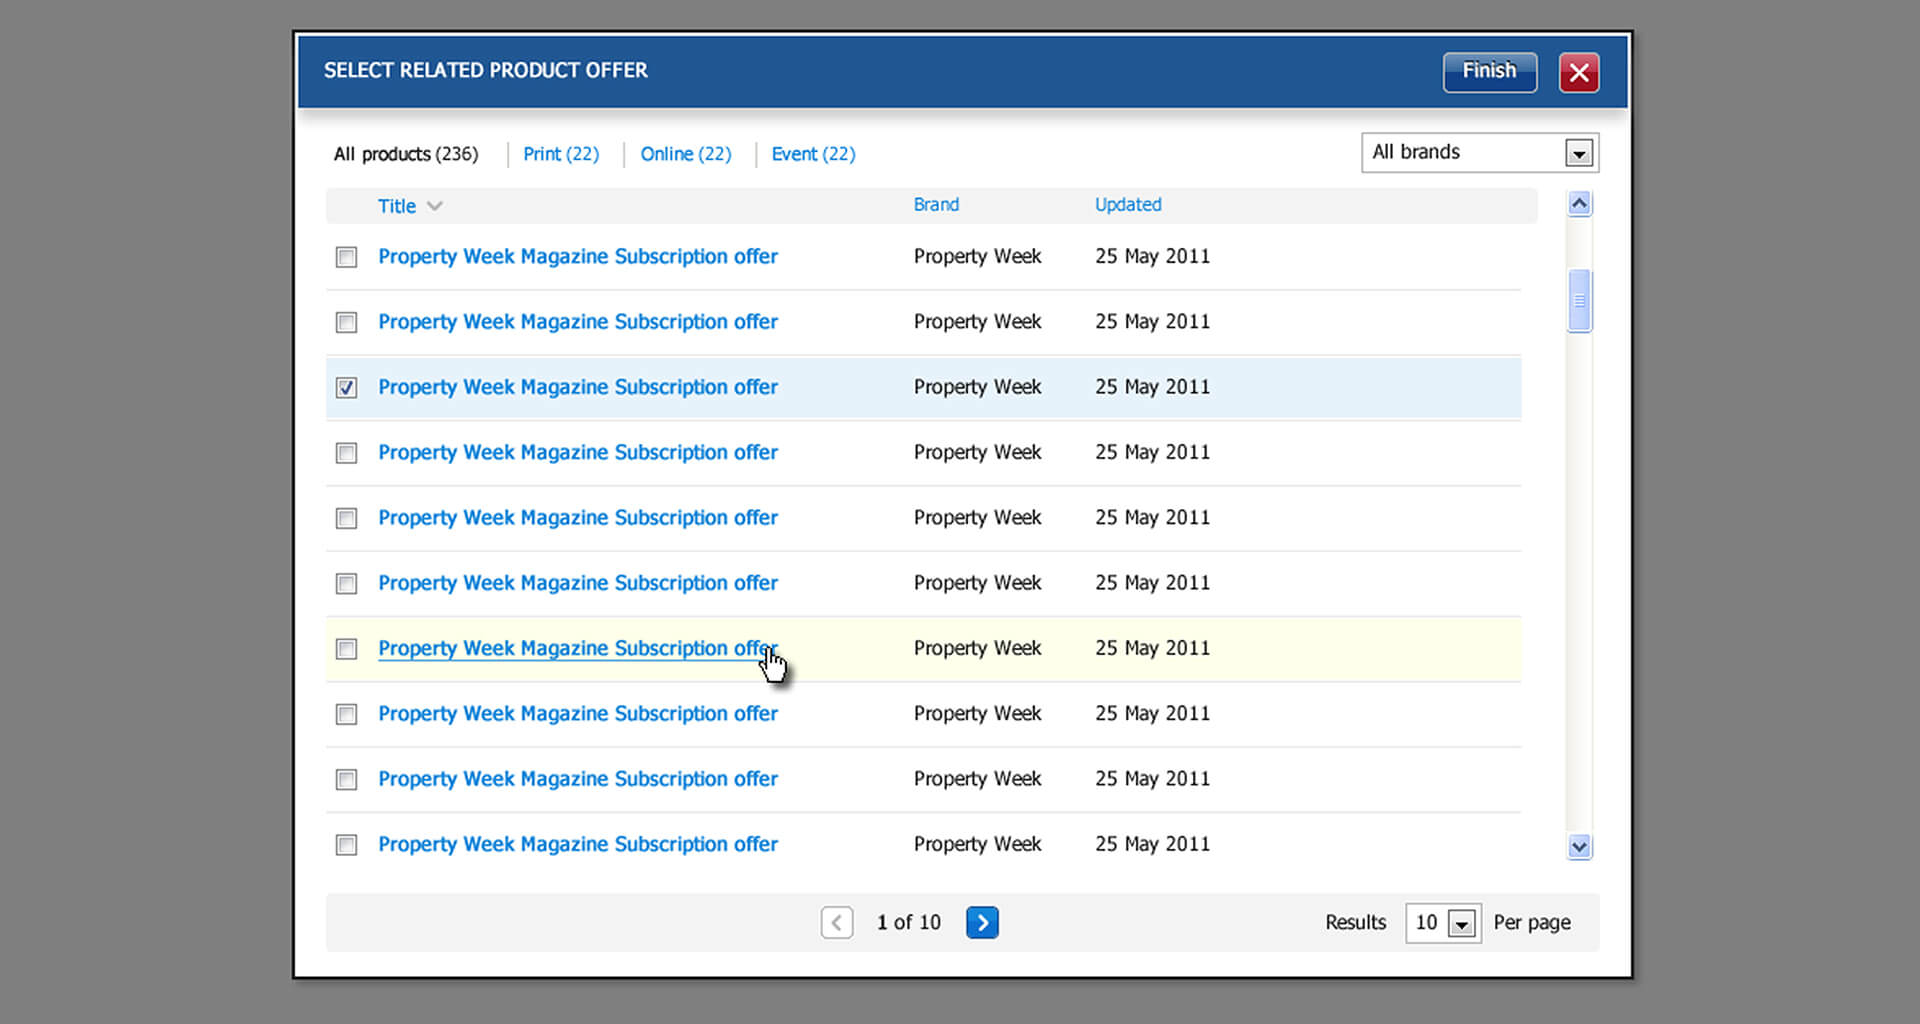The image size is (1920, 1024).
Task: Select the last row's checkbox
Action: (346, 845)
